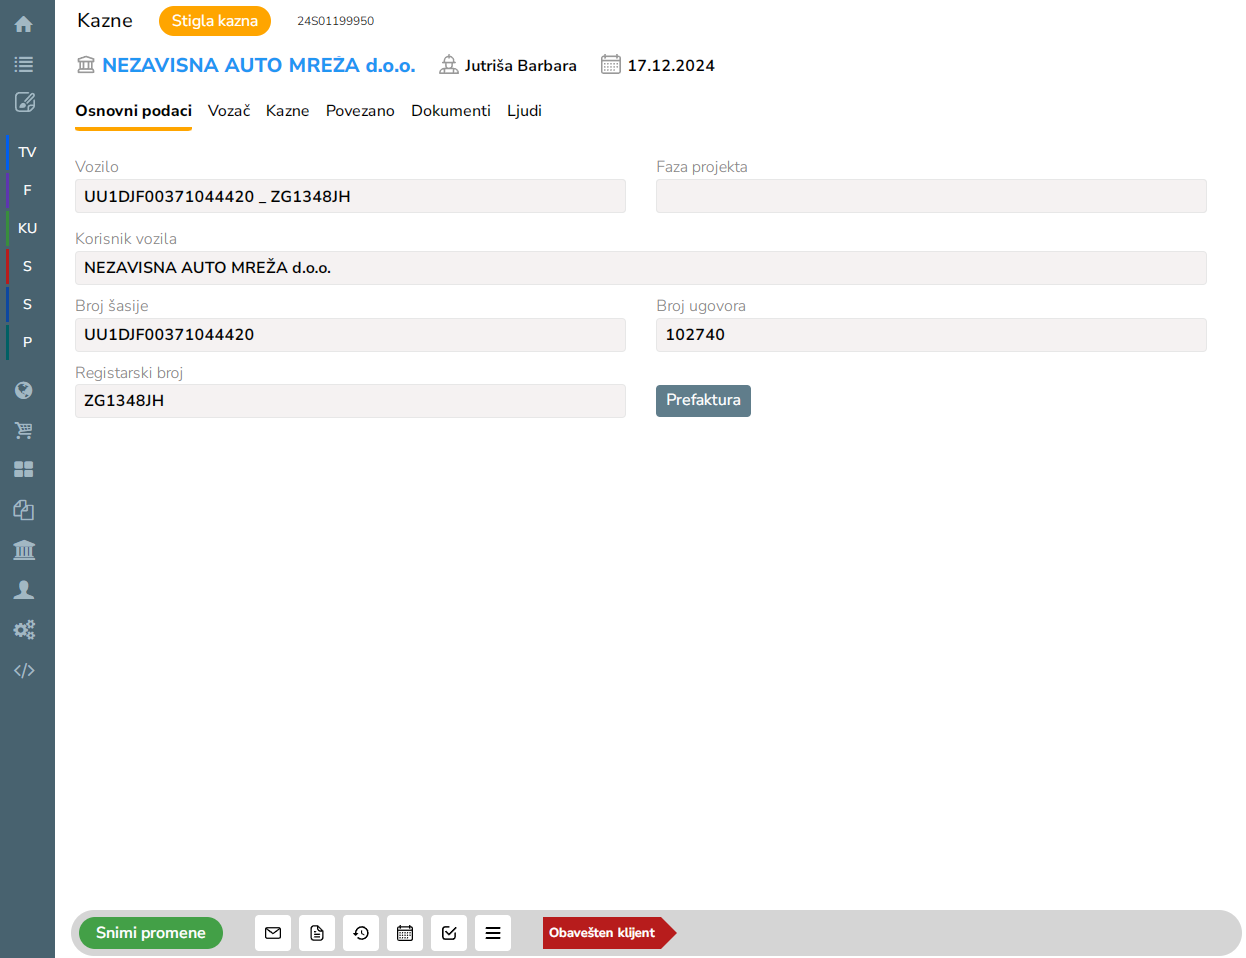1246x958 pixels.
Task: Click the edit note sidebar icon
Action: (24, 102)
